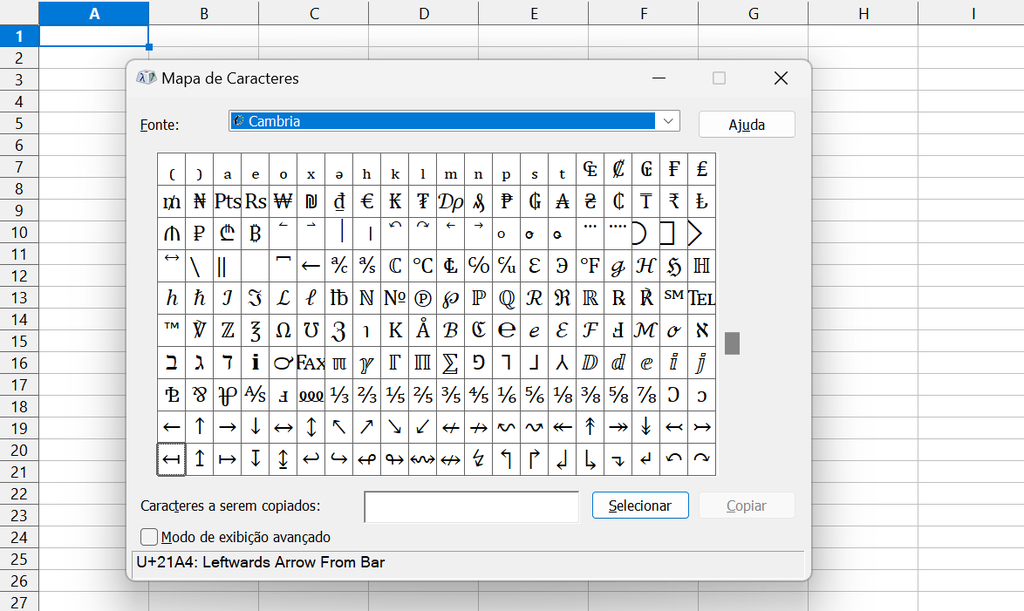This screenshot has height=611, width=1024.
Task: Pick the Naira ₦ currency character
Action: point(199,202)
